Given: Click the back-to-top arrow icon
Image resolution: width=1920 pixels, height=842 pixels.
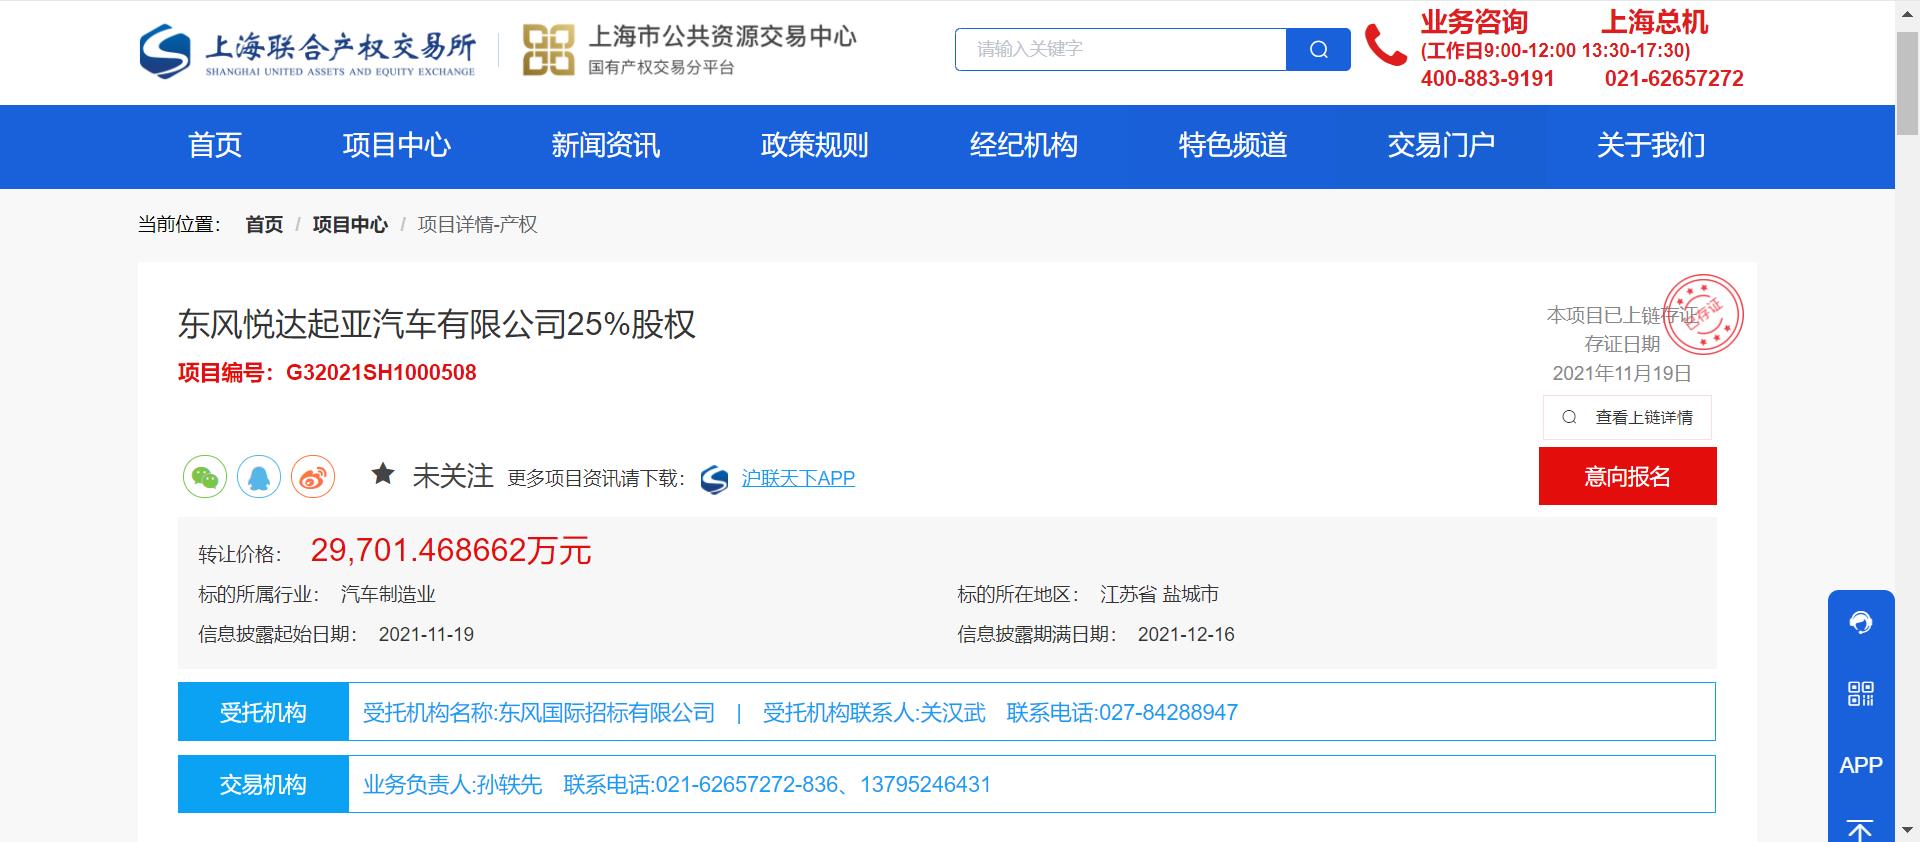Looking at the screenshot, I should tap(1860, 830).
